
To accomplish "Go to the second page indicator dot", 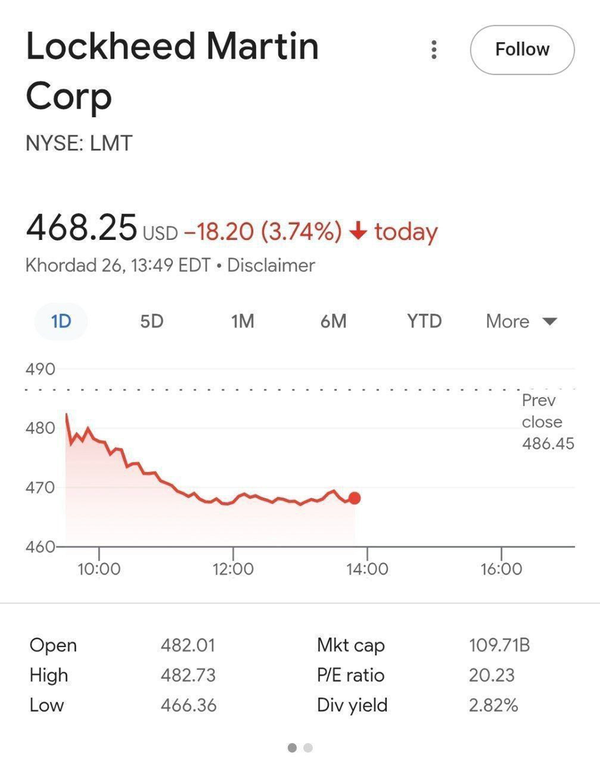I will click(x=308, y=747).
